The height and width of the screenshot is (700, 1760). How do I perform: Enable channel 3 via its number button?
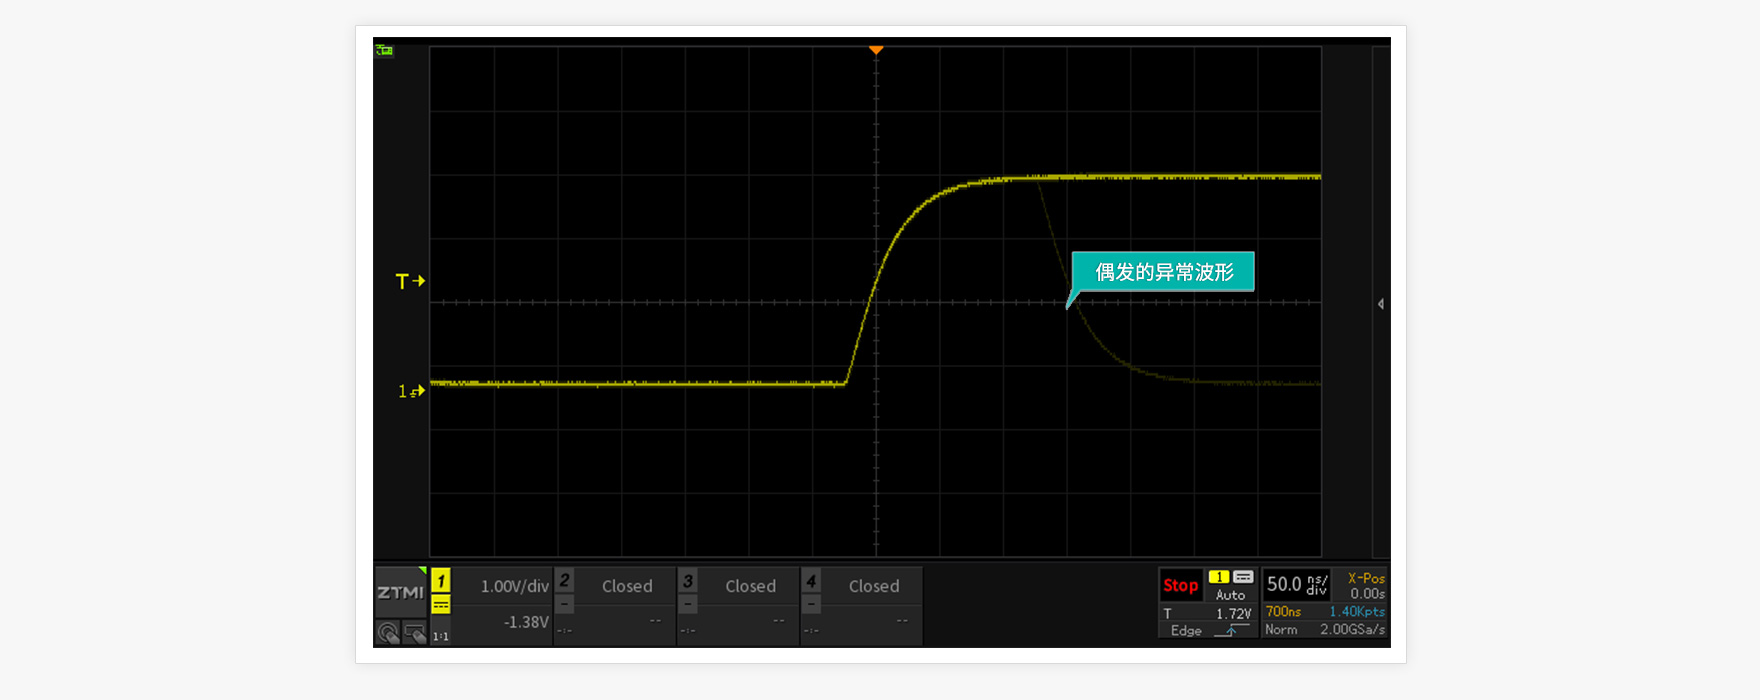688,581
